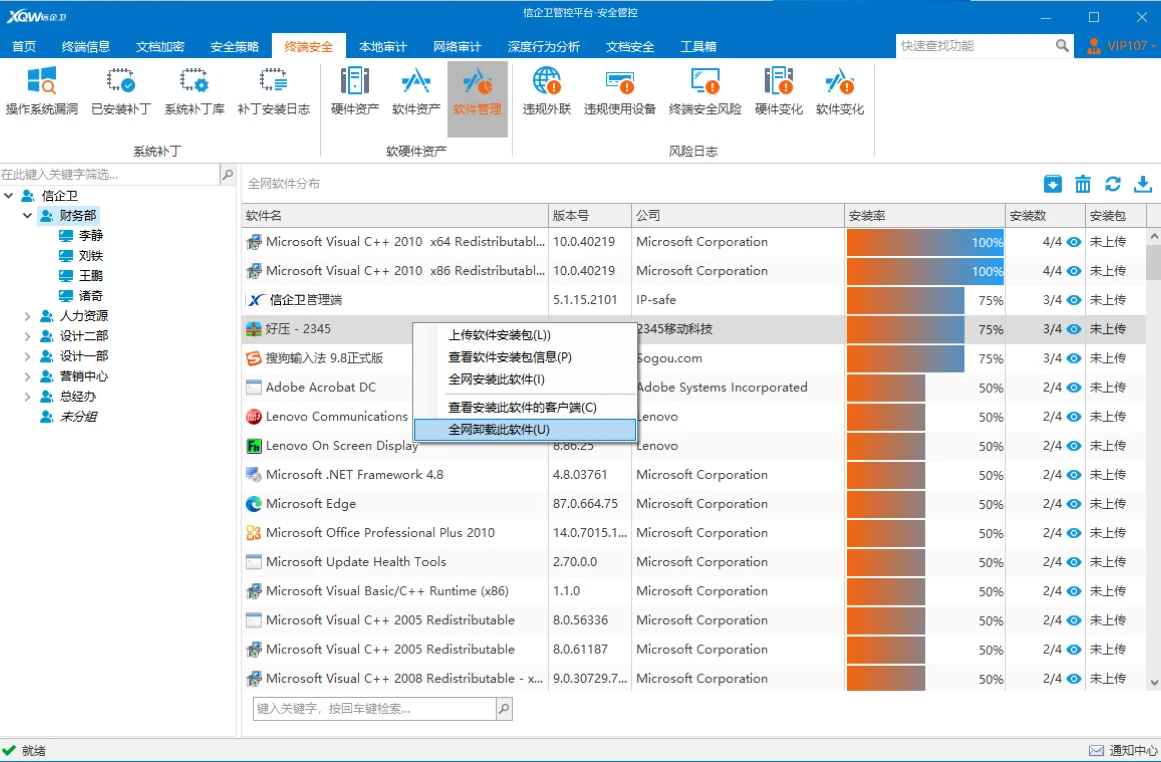
Task: Sort by the 安装数 column header
Action: coord(1045,215)
